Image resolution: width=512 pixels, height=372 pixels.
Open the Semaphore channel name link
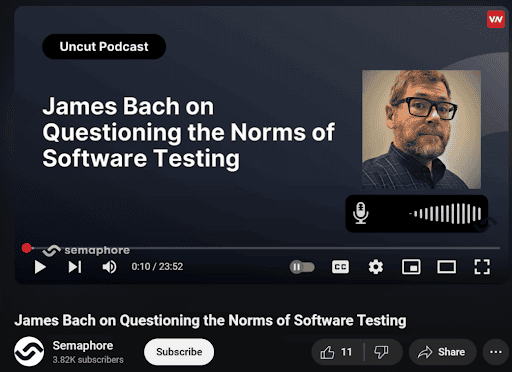(83, 346)
